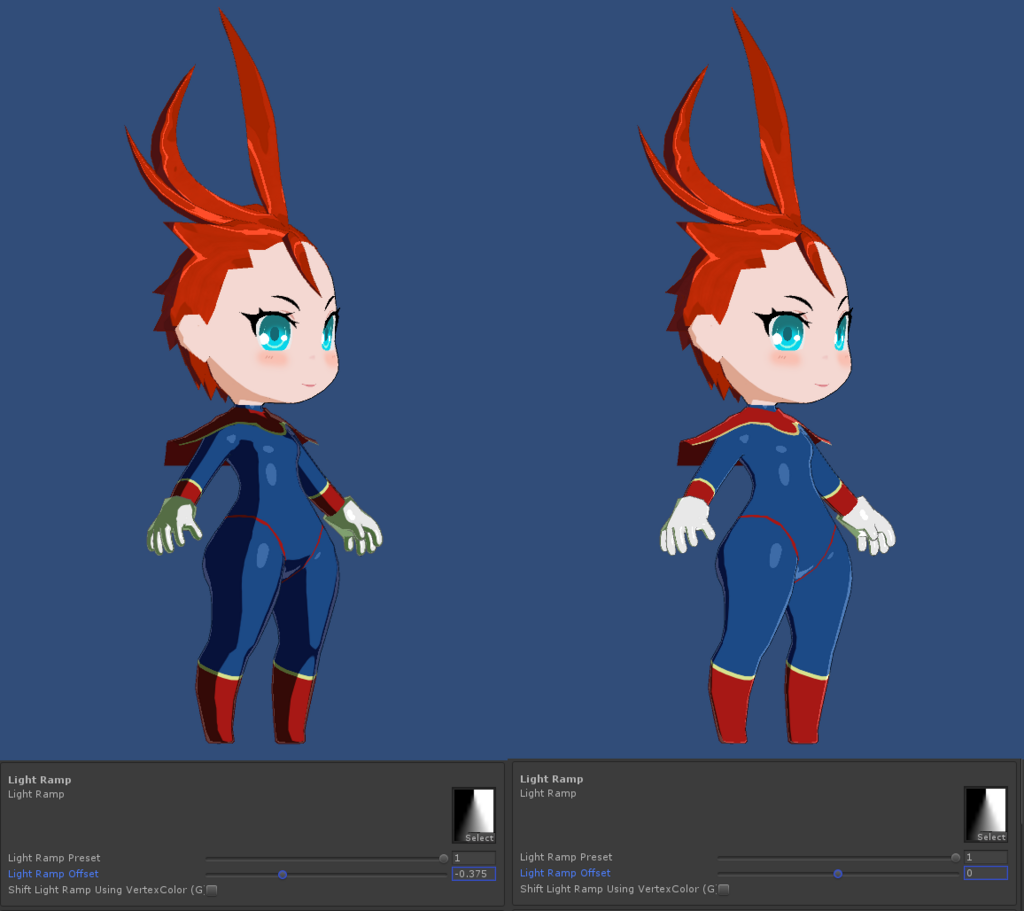1024x911 pixels.
Task: Click right panel bold Light Ramp heading
Action: coord(551,779)
